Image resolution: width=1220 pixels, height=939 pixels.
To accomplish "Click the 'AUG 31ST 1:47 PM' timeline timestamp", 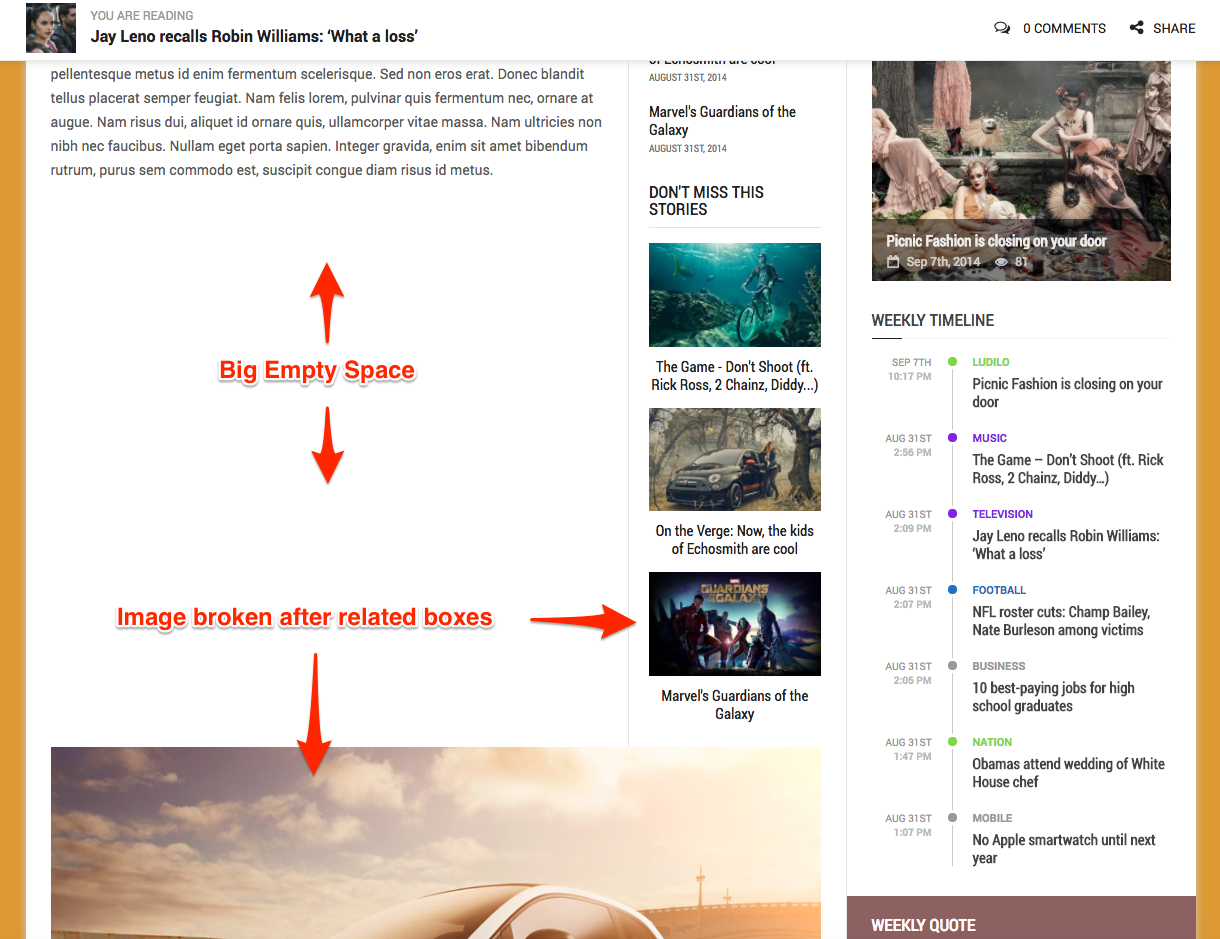I will [909, 749].
